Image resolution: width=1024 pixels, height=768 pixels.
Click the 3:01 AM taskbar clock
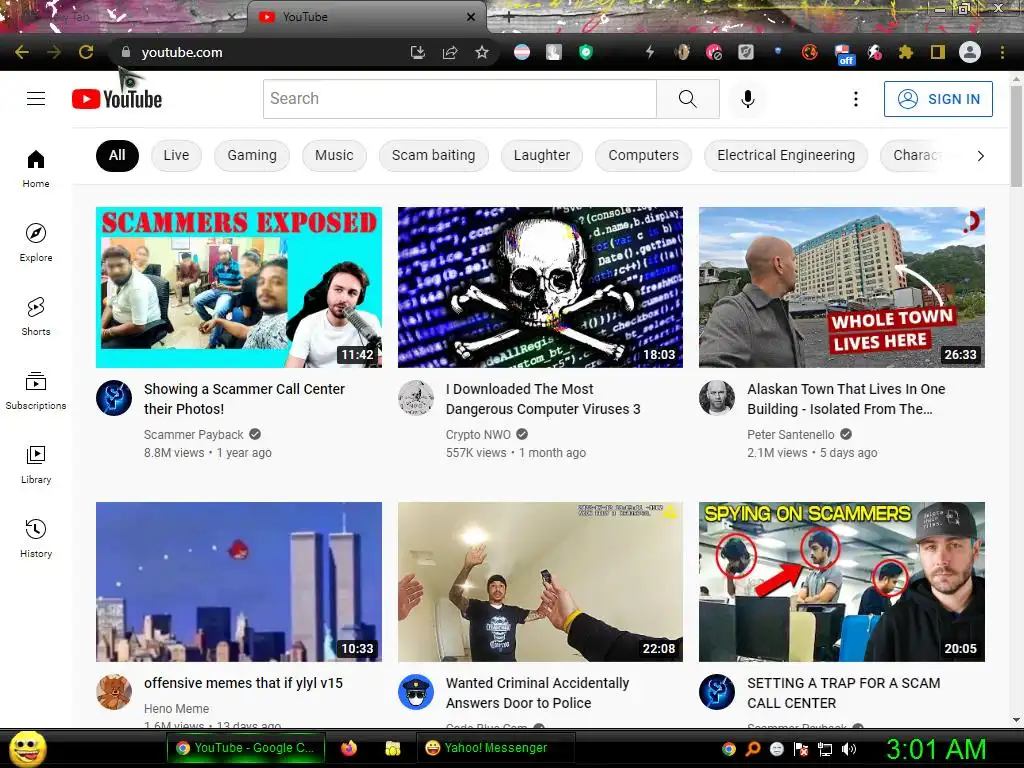click(935, 749)
